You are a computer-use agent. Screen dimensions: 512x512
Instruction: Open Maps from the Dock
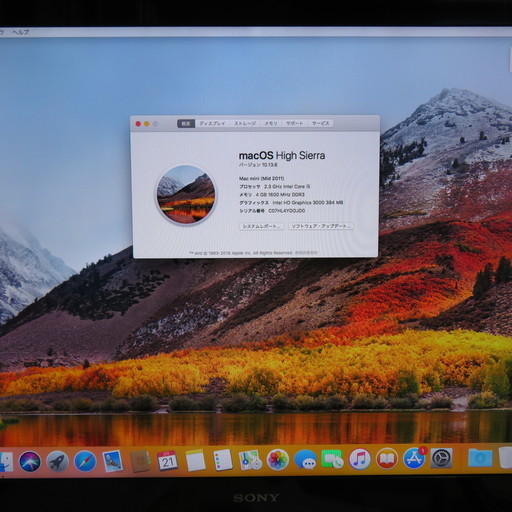coord(250,460)
